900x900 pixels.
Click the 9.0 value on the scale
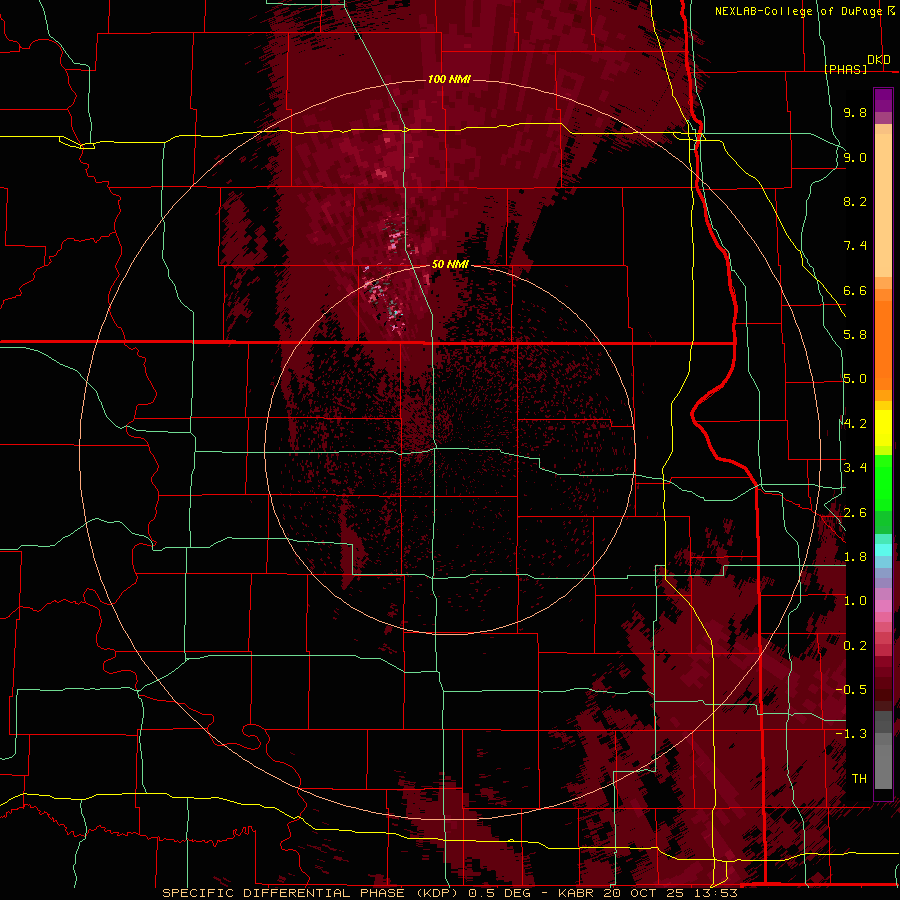point(855,157)
